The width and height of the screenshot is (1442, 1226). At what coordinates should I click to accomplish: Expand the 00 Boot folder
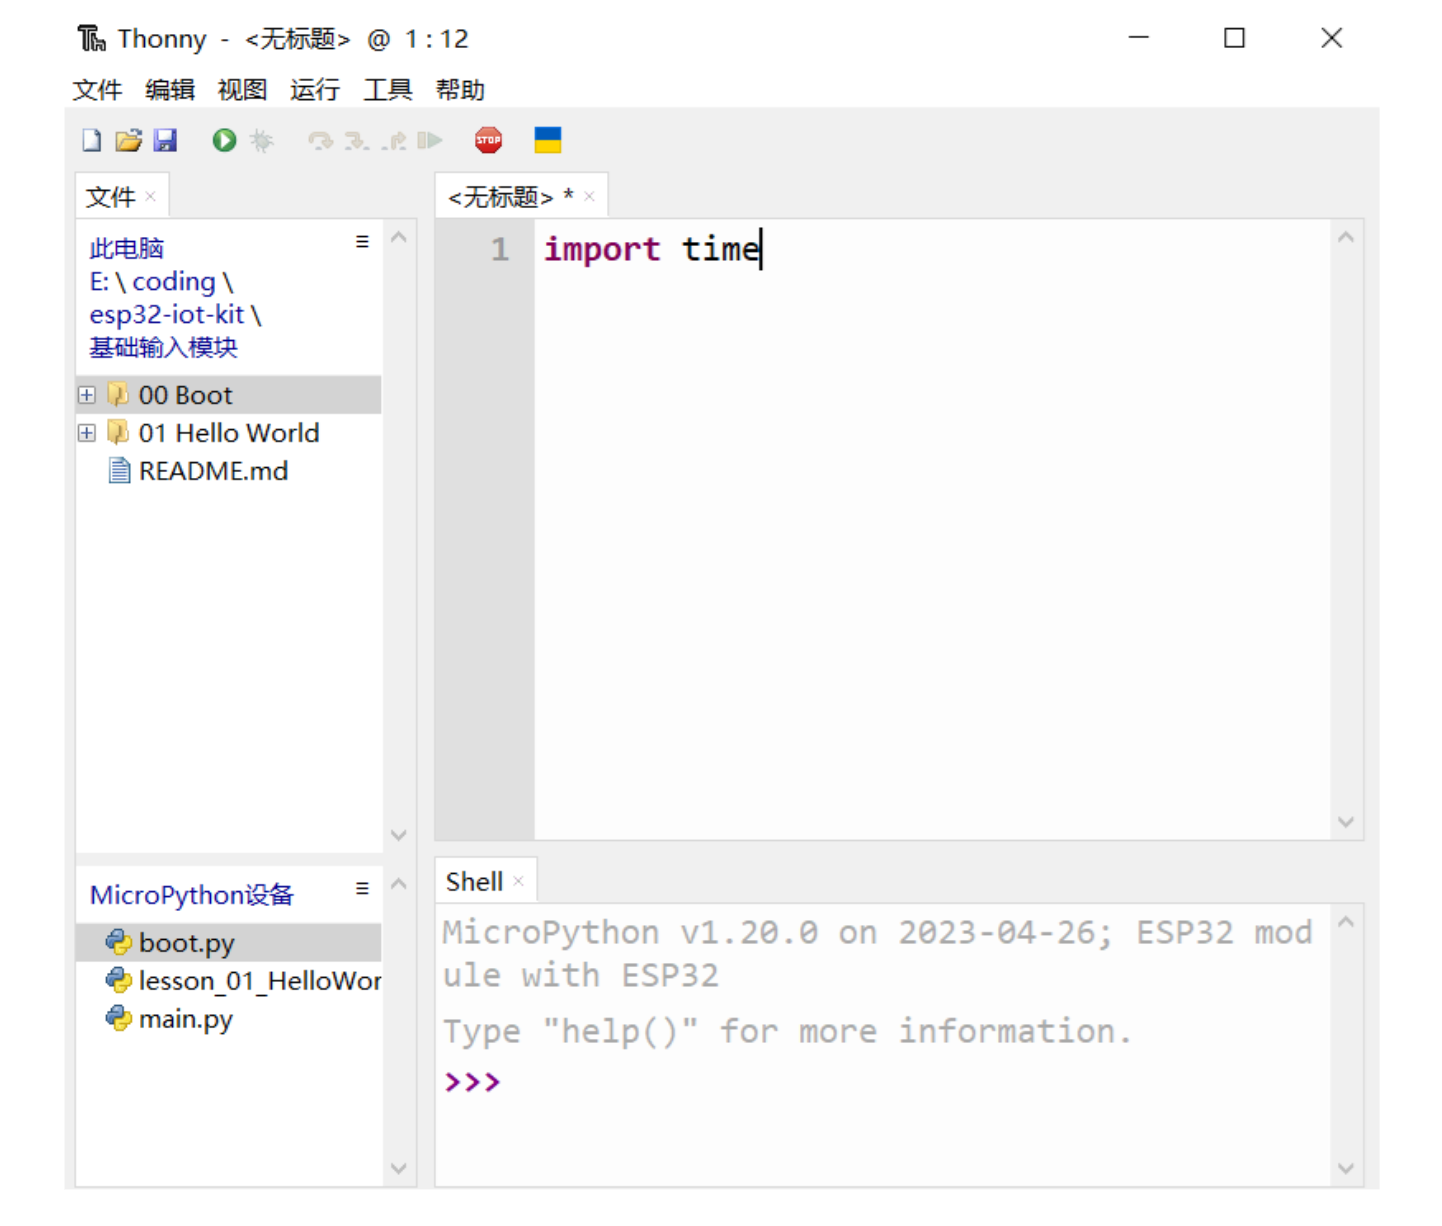[x=86, y=394]
